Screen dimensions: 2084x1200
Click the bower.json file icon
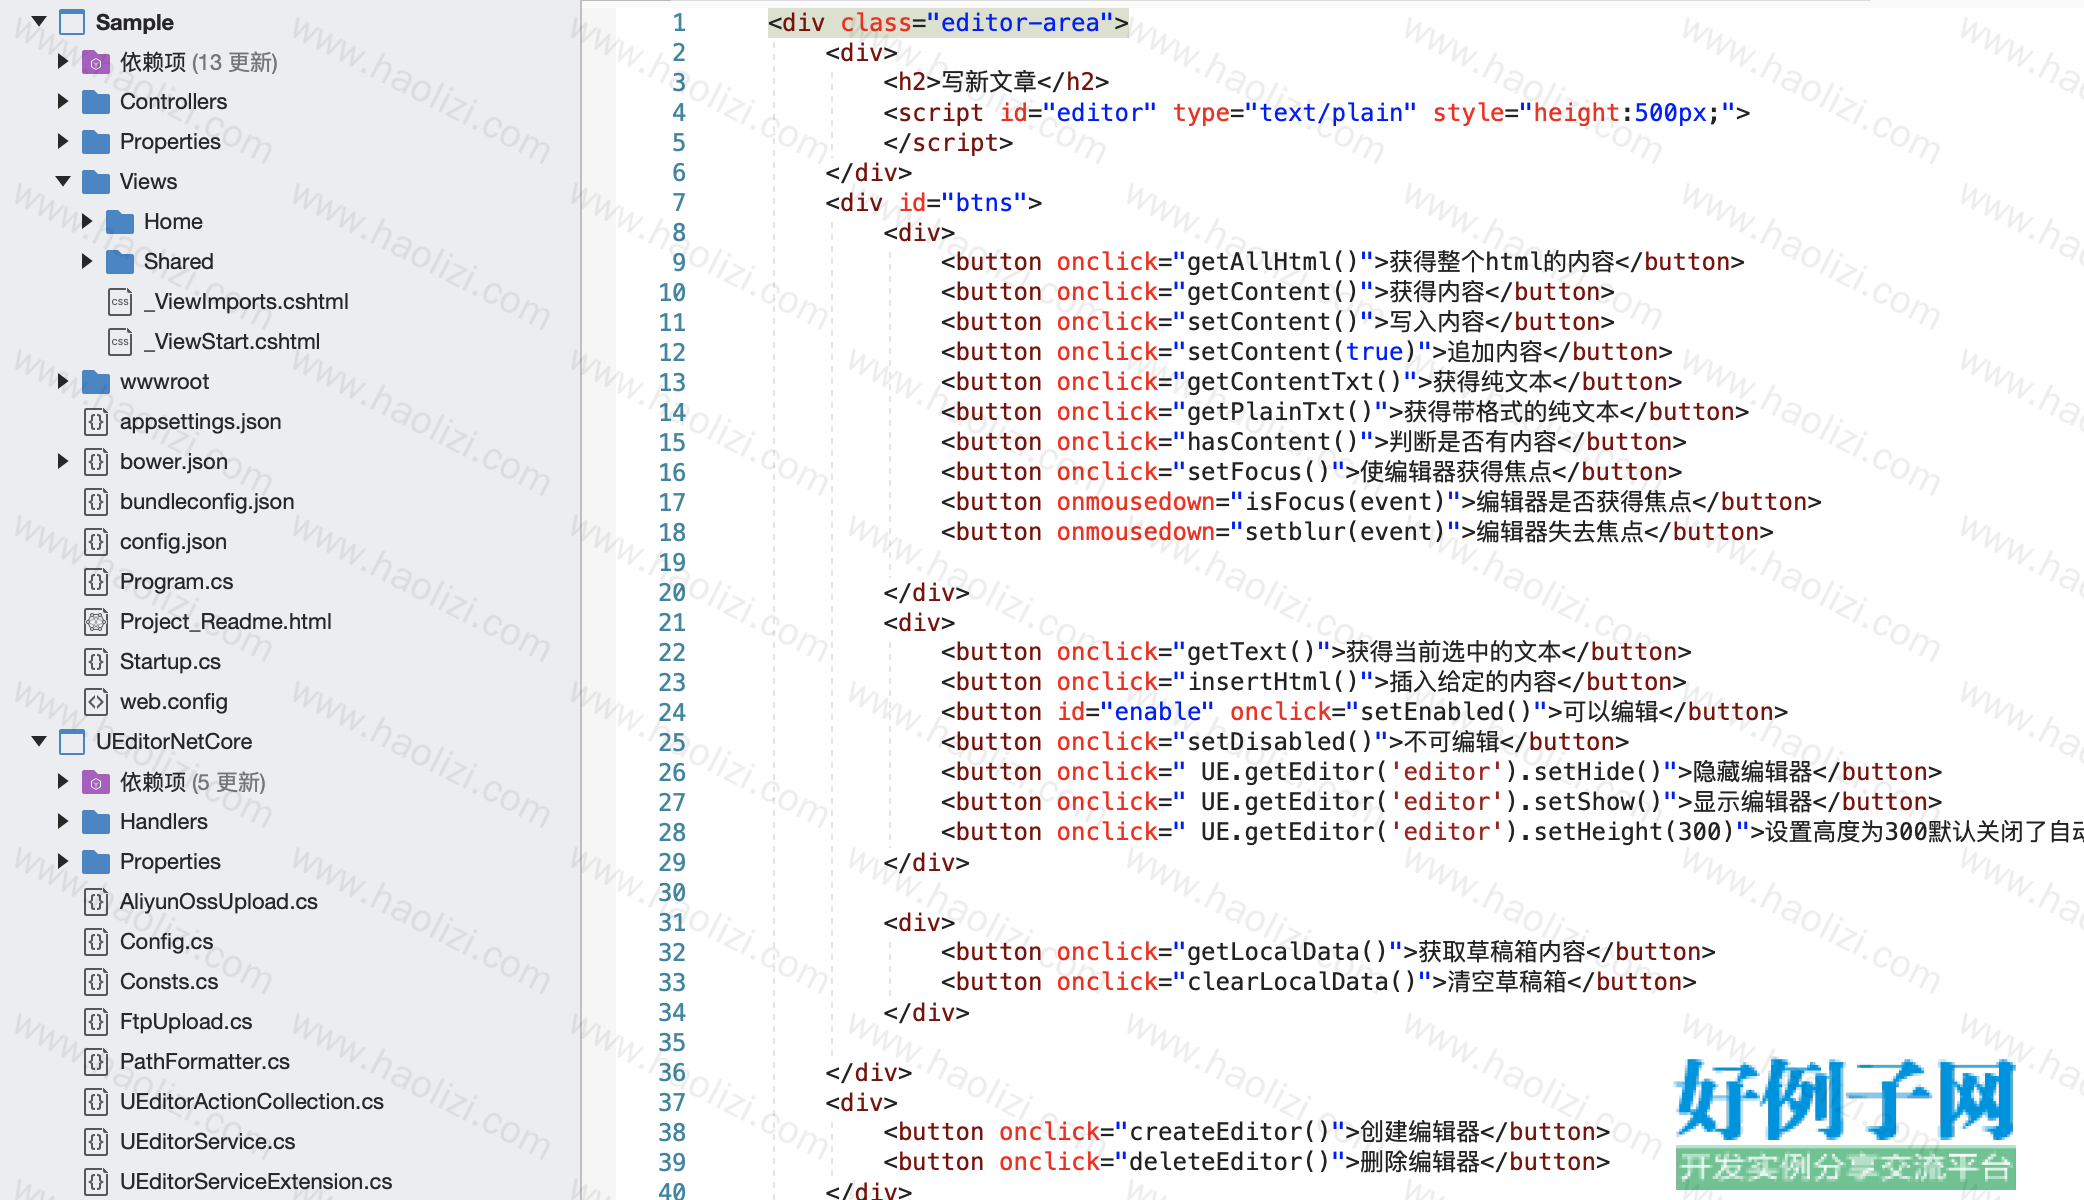click(x=96, y=461)
